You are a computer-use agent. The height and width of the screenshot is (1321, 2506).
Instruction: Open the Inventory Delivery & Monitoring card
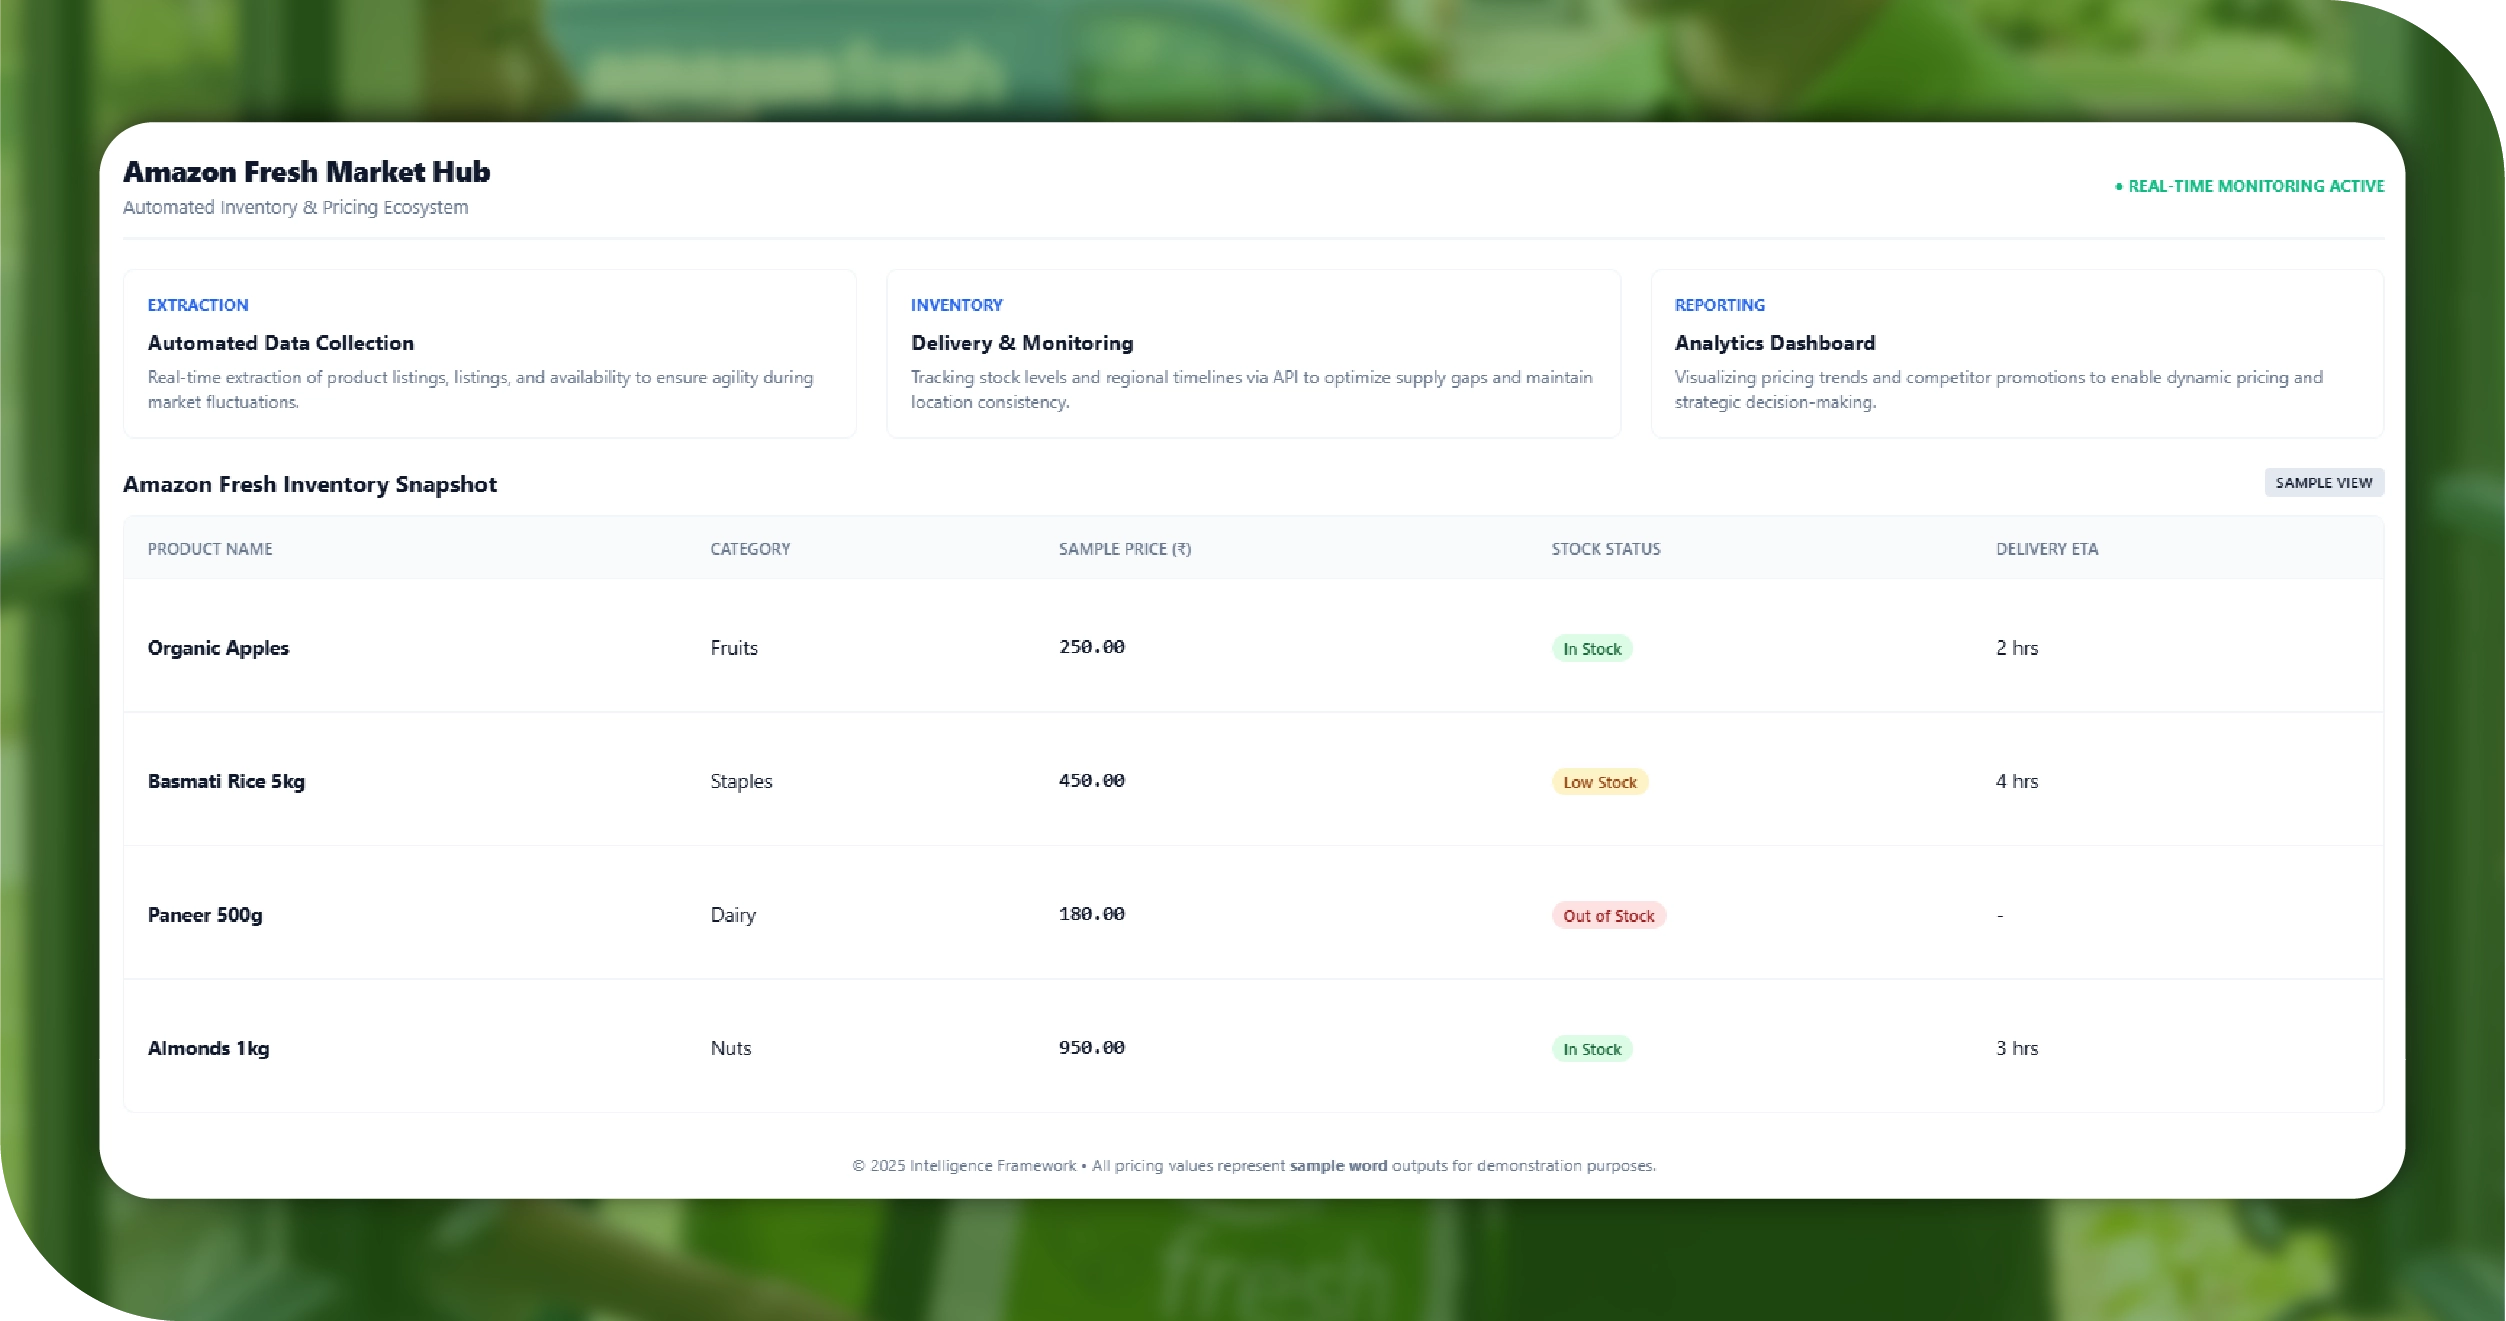click(x=1252, y=353)
